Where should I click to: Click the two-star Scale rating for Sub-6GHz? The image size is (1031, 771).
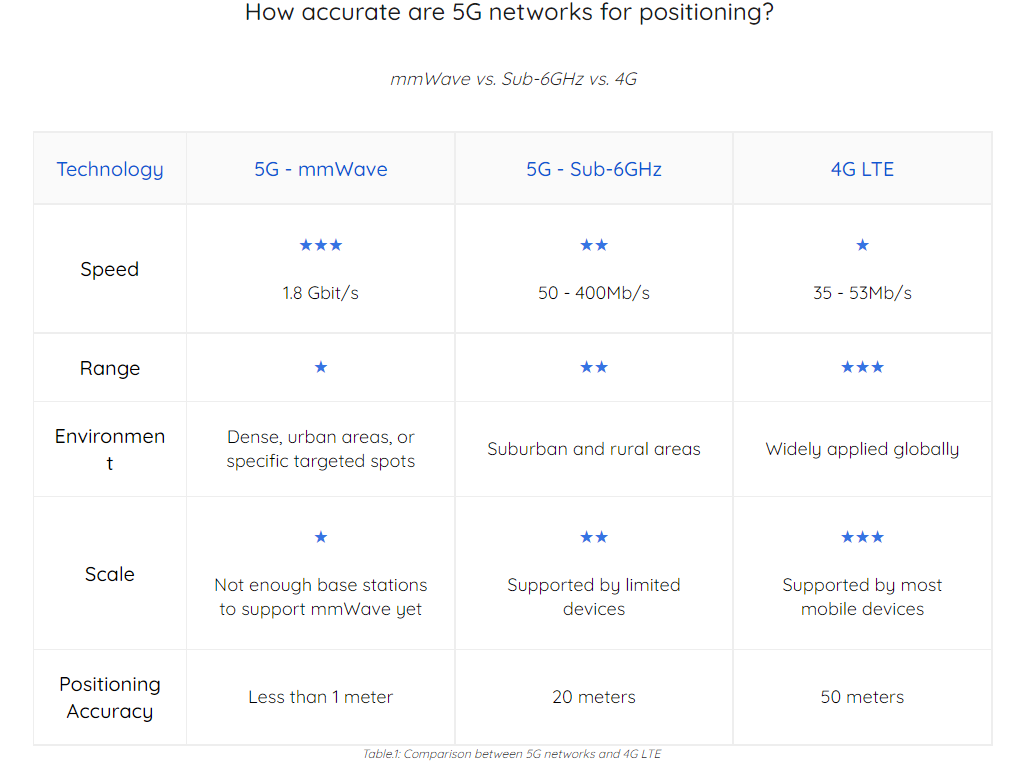tap(594, 537)
